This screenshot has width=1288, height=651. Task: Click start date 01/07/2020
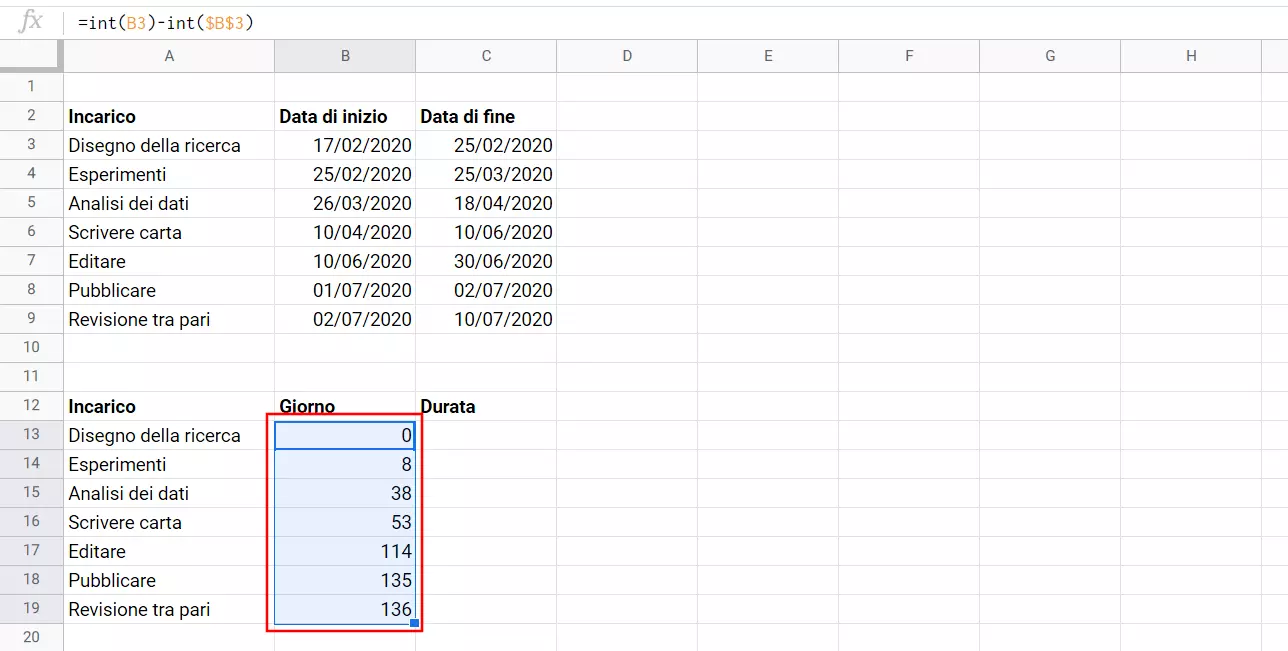pyautogui.click(x=345, y=290)
